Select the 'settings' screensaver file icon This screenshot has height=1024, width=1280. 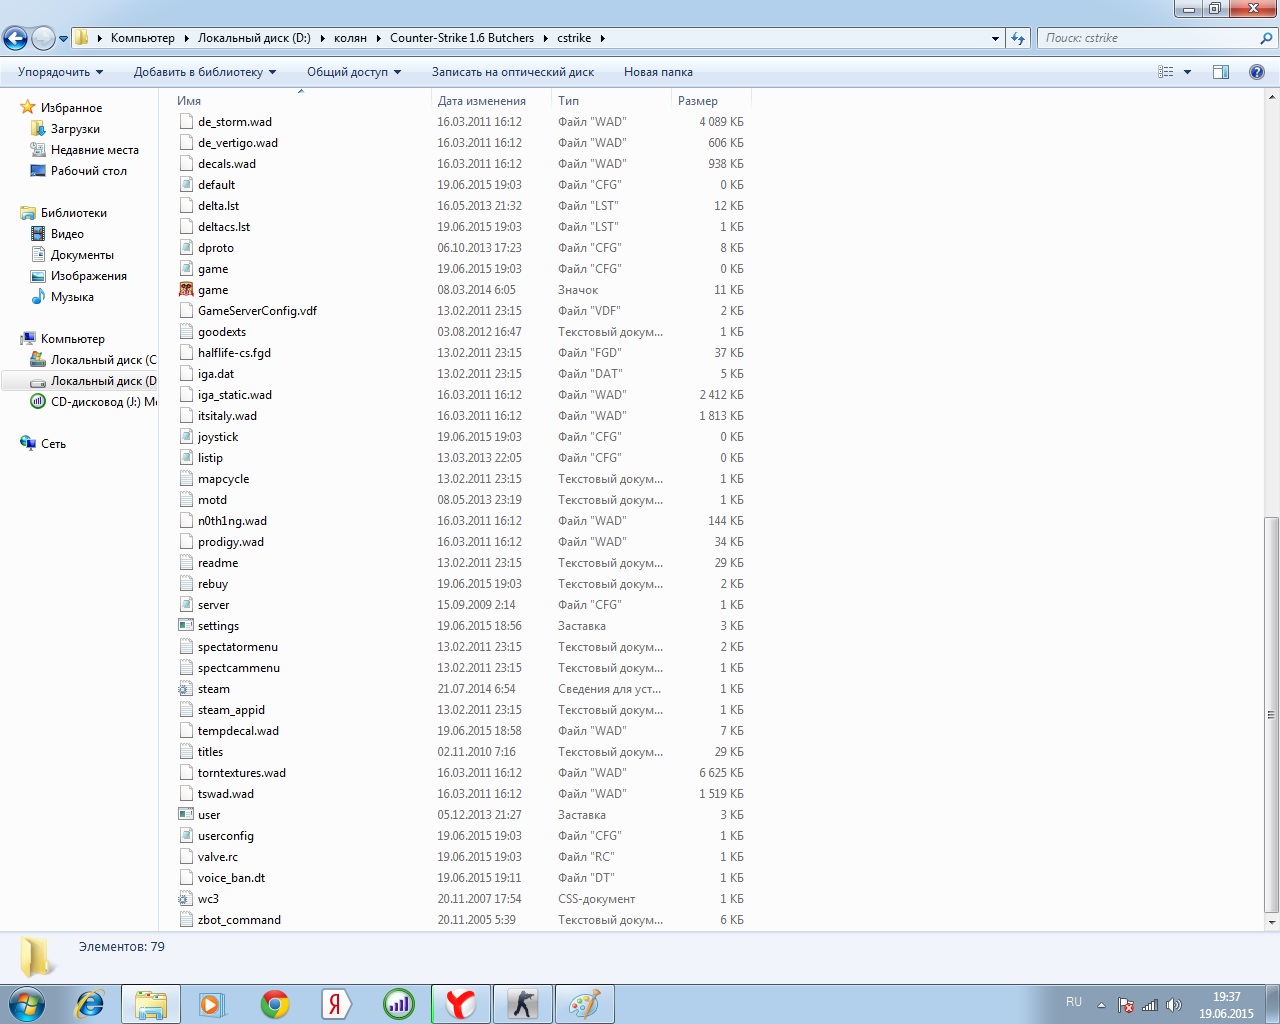(186, 626)
